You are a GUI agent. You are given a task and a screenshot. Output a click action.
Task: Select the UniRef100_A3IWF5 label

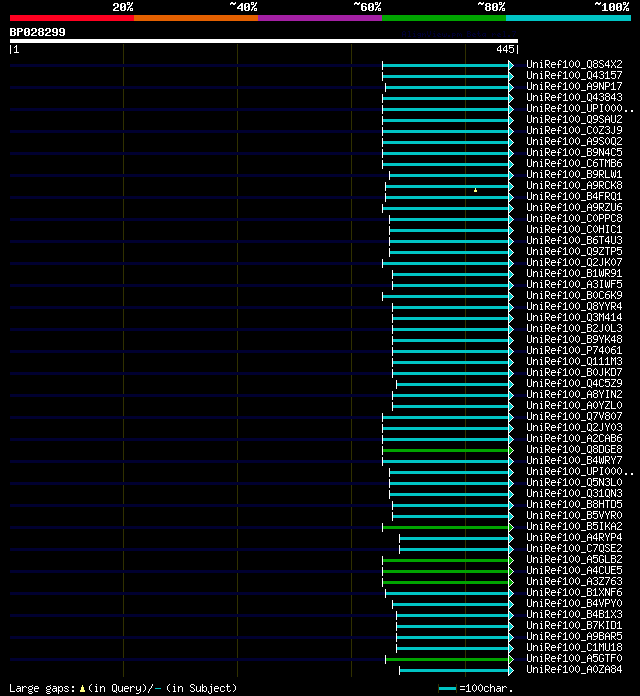coord(574,284)
